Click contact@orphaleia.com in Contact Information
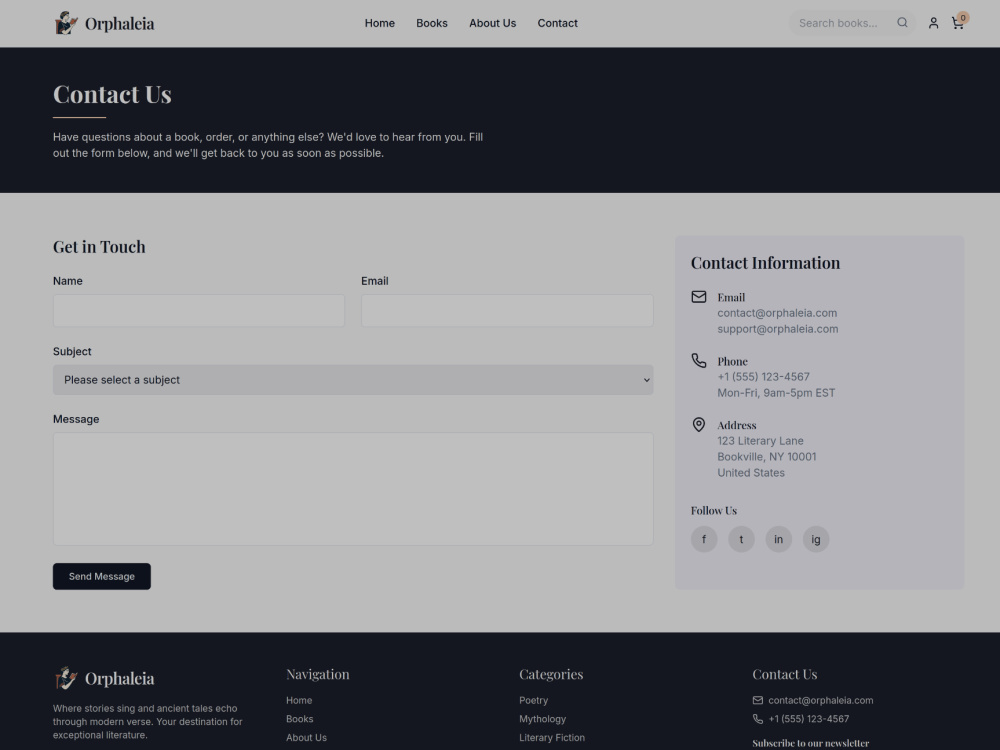 pyautogui.click(x=777, y=313)
